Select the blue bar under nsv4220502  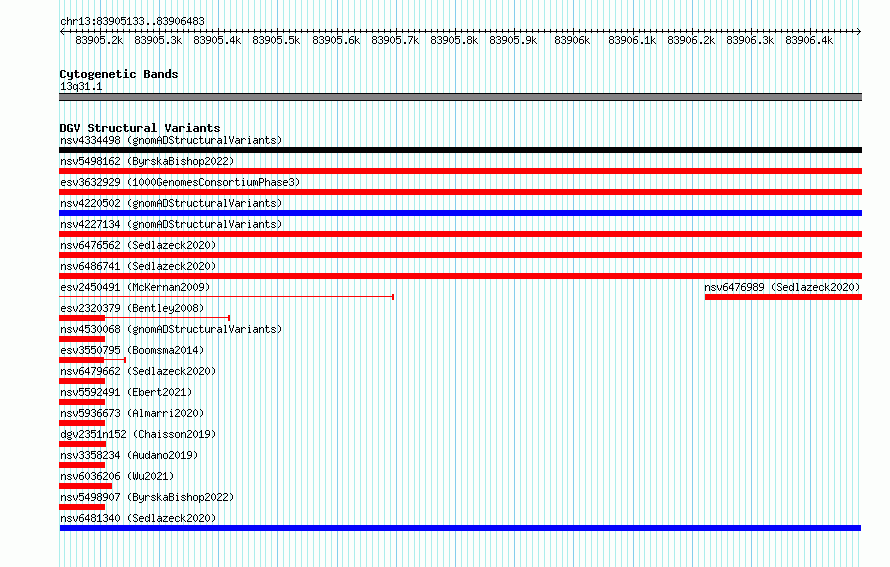point(460,213)
